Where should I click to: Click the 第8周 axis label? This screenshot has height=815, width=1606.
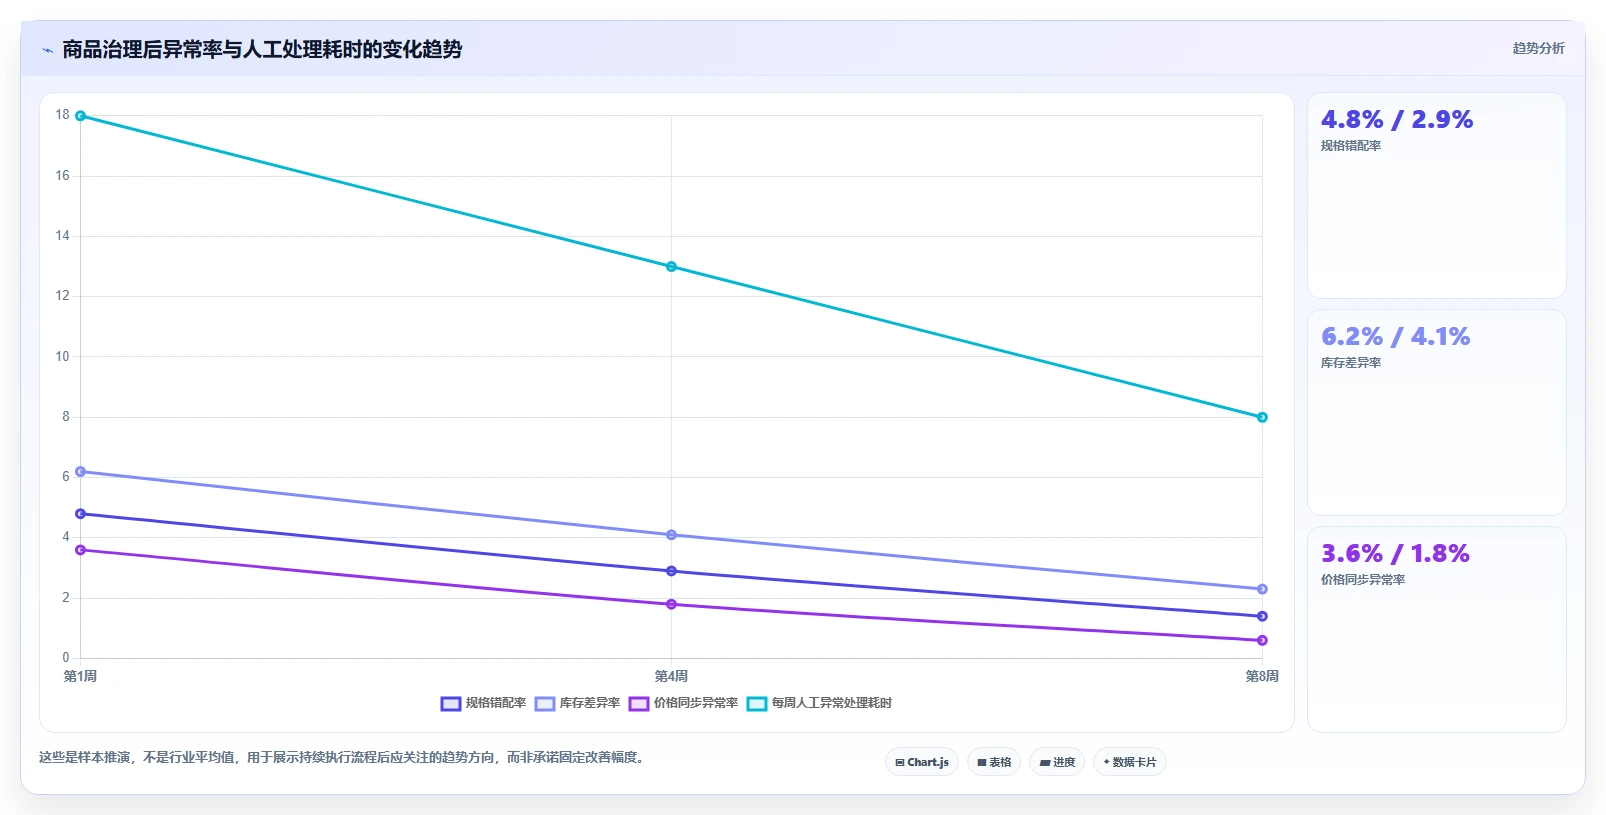point(1262,676)
